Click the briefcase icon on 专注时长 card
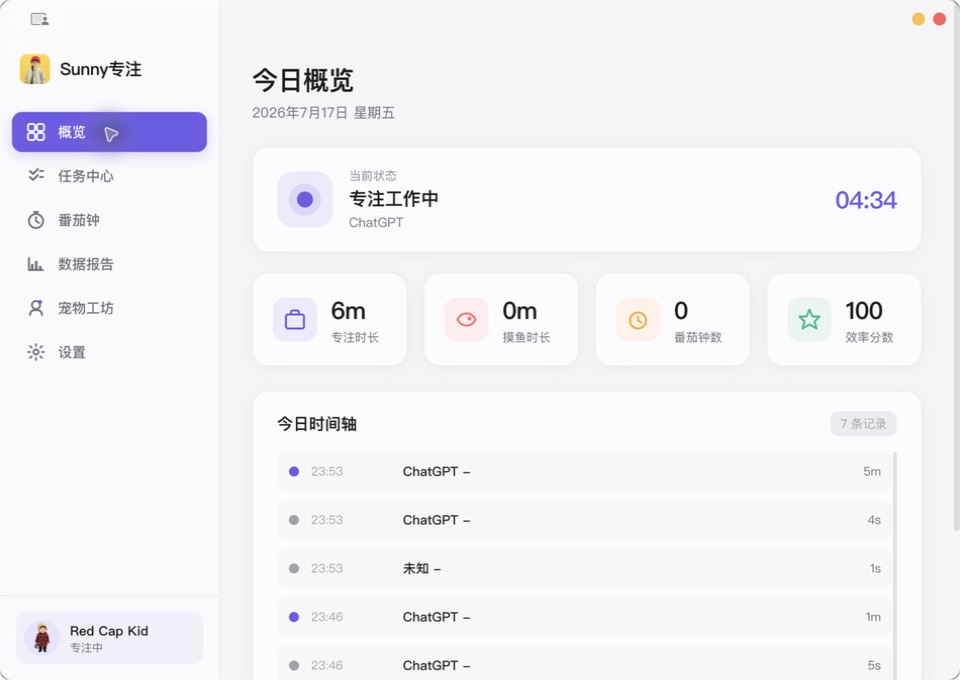The image size is (960, 680). 295,319
